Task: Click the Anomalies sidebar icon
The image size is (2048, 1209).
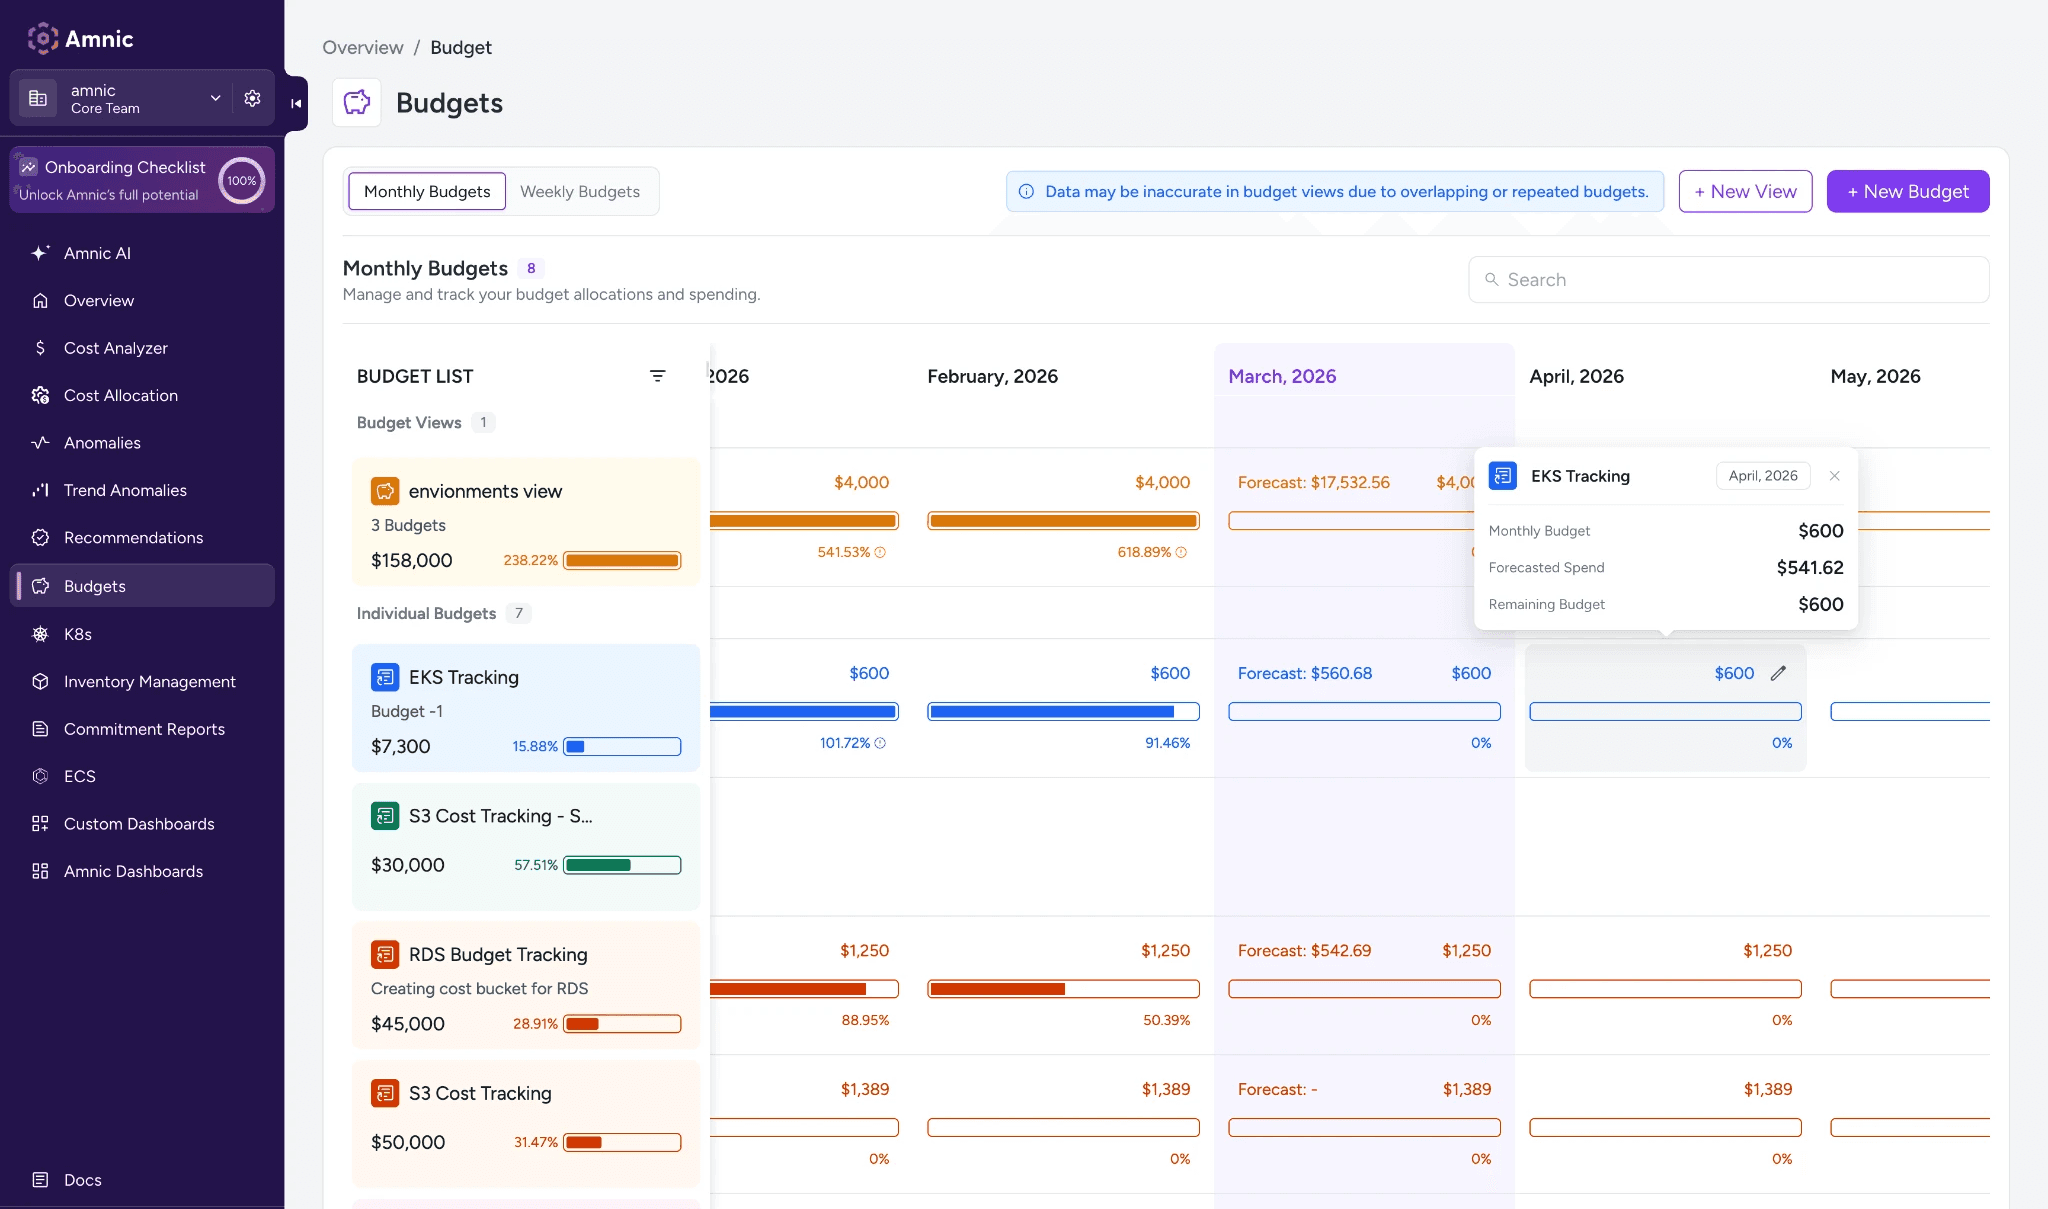Action: pyautogui.click(x=40, y=443)
